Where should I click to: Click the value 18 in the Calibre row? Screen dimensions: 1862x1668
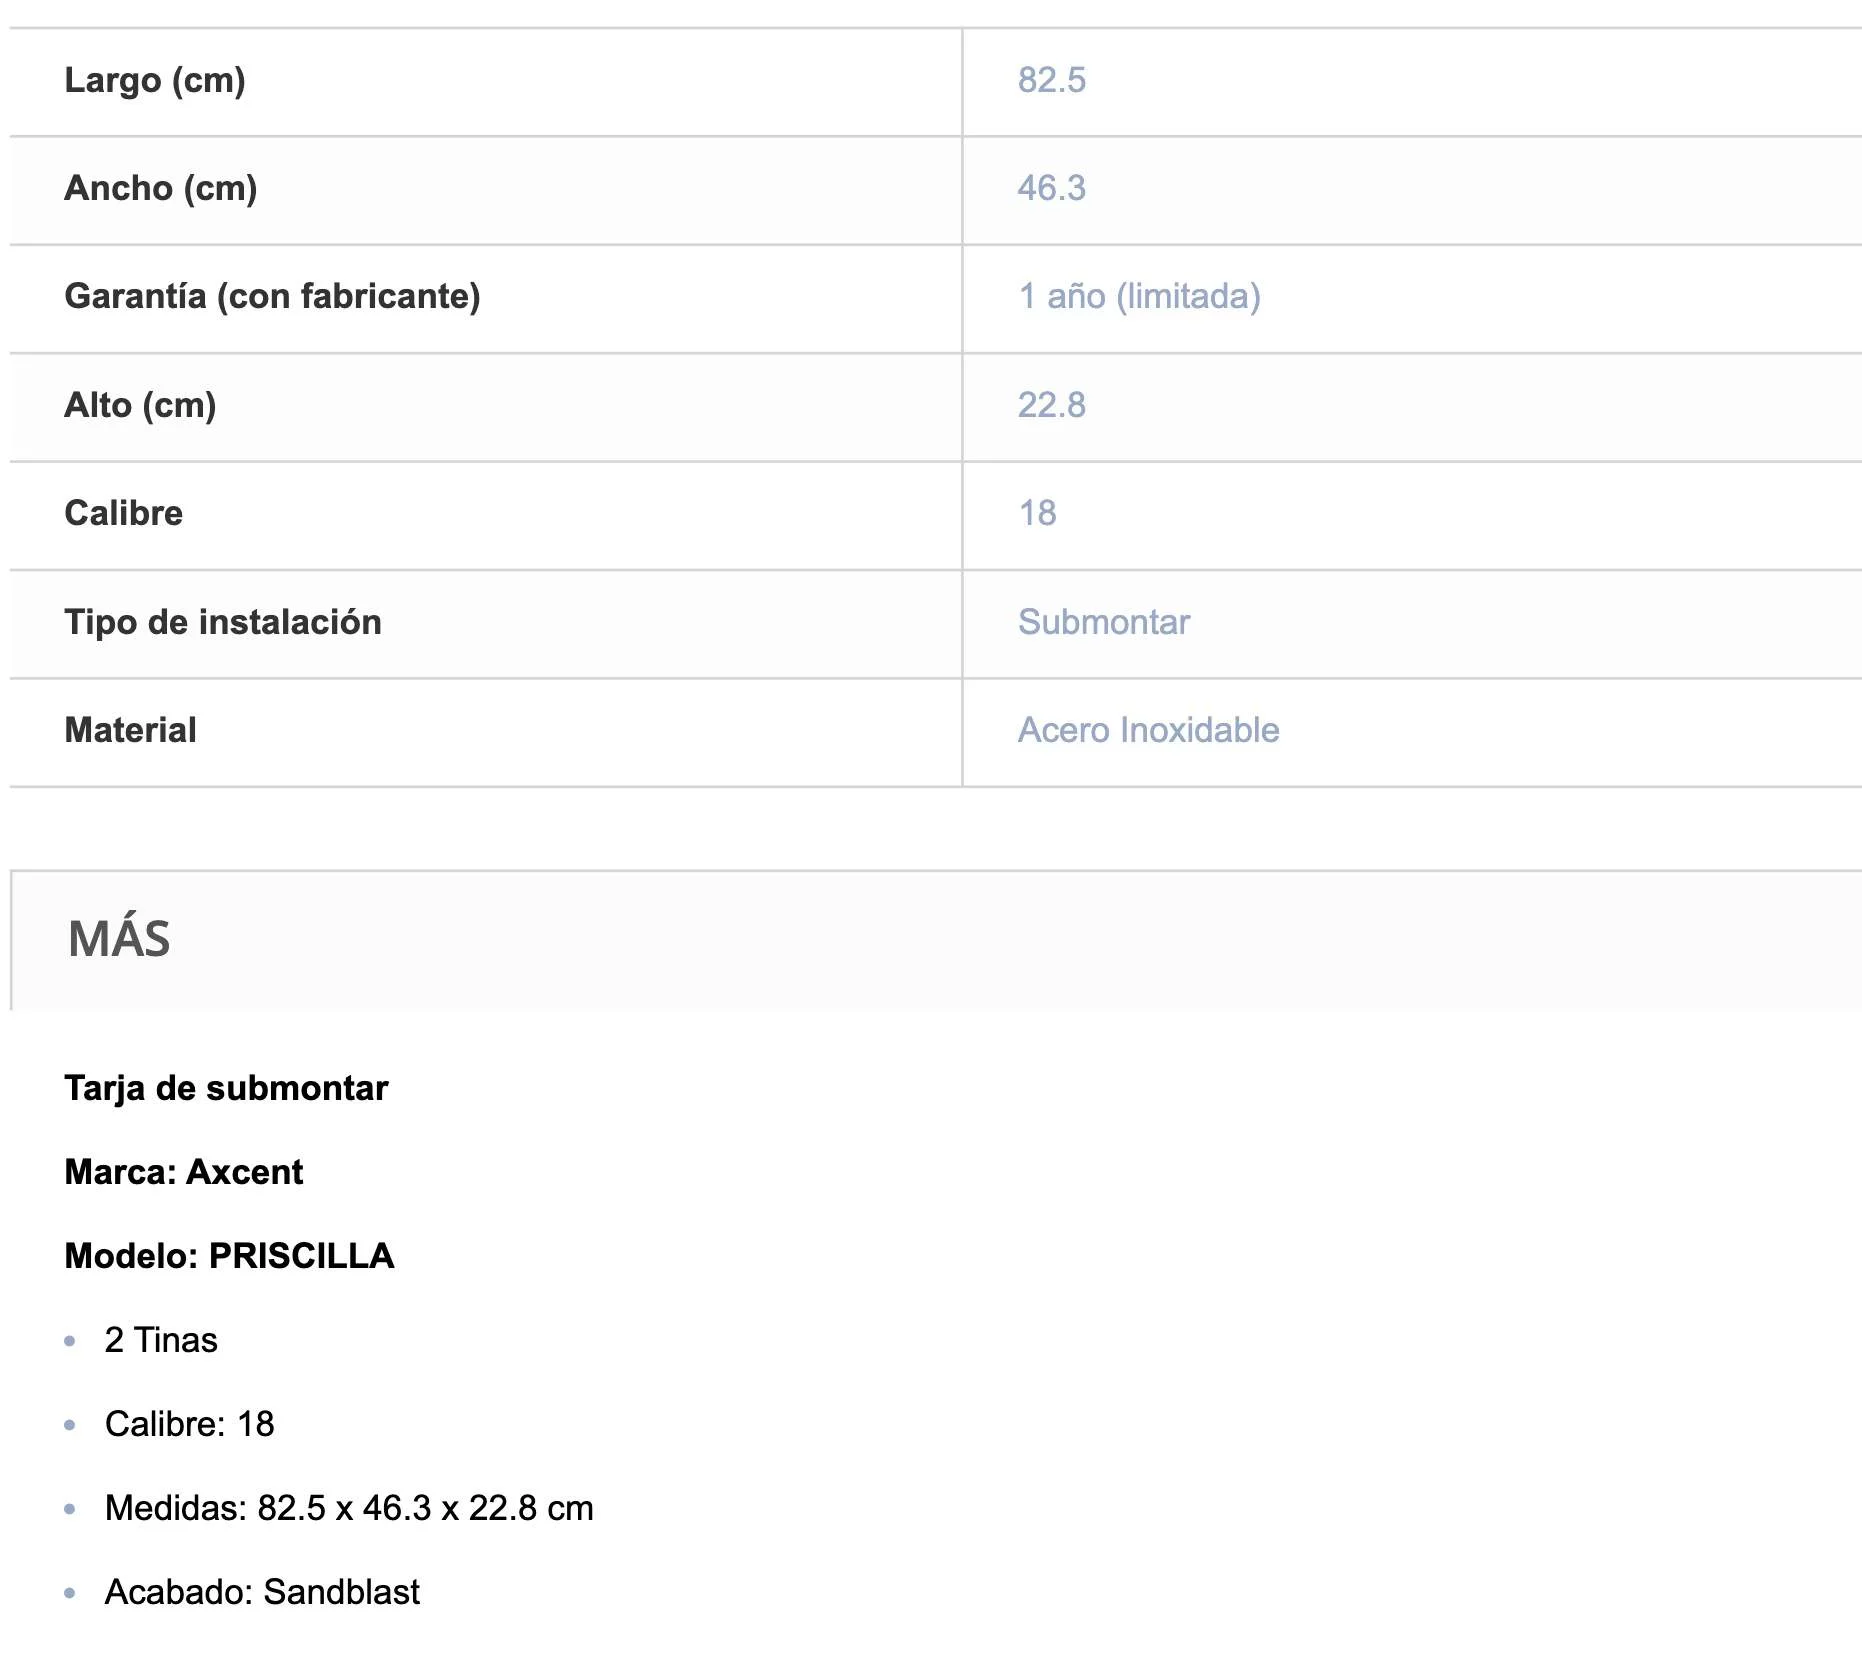(1037, 513)
